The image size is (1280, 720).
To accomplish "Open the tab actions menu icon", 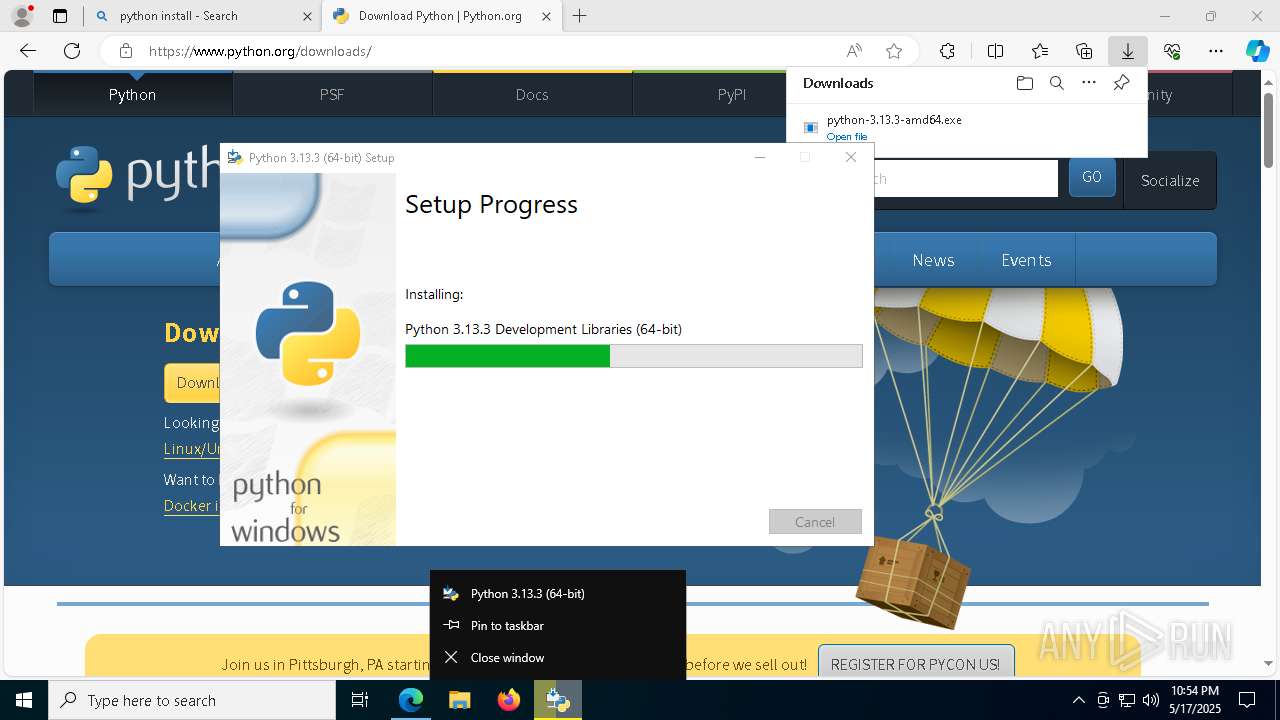I will coord(60,16).
